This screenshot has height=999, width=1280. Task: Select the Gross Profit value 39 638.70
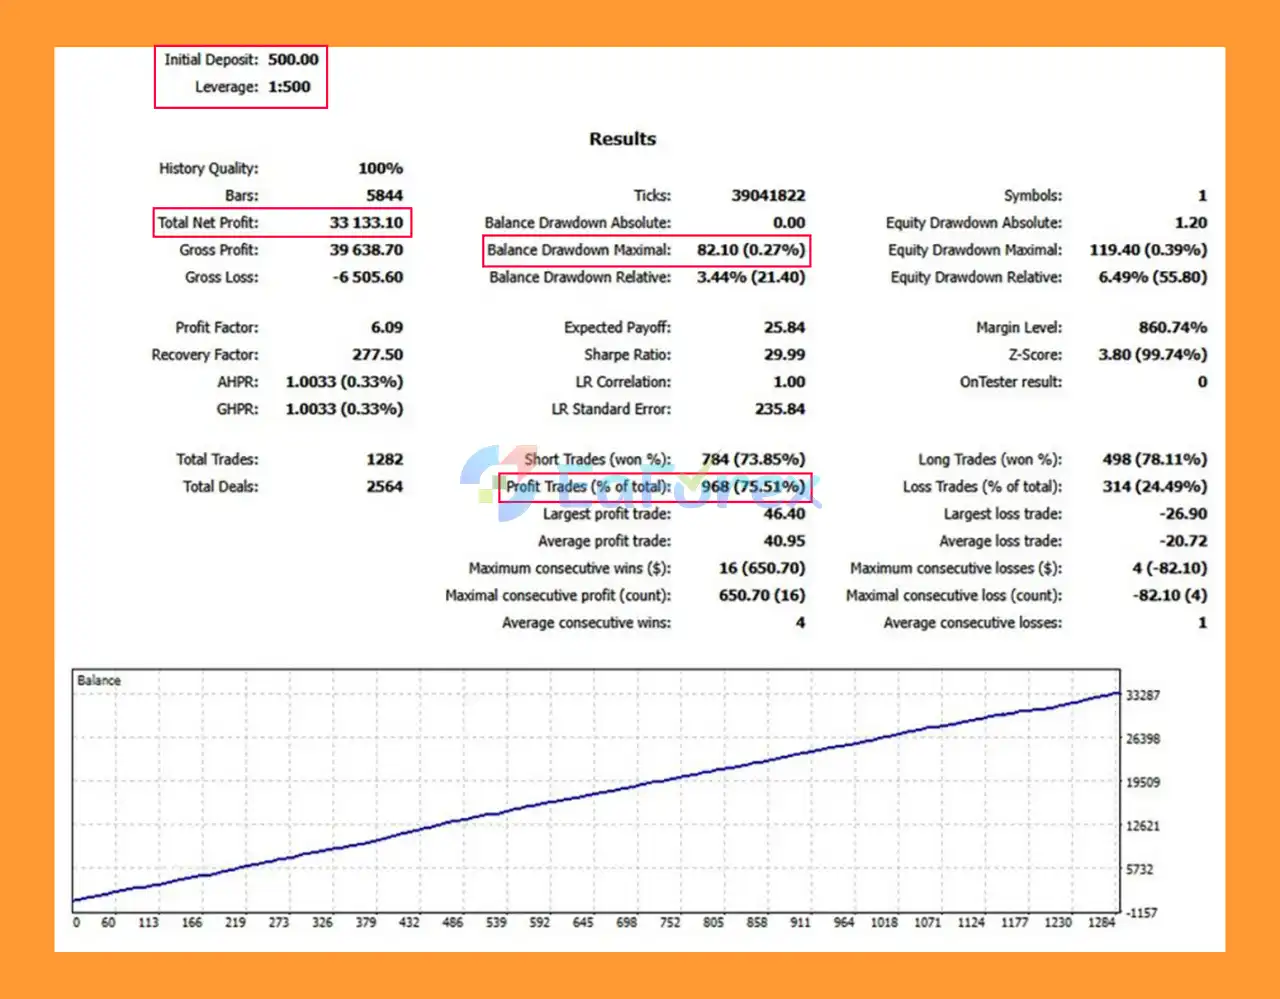[366, 250]
